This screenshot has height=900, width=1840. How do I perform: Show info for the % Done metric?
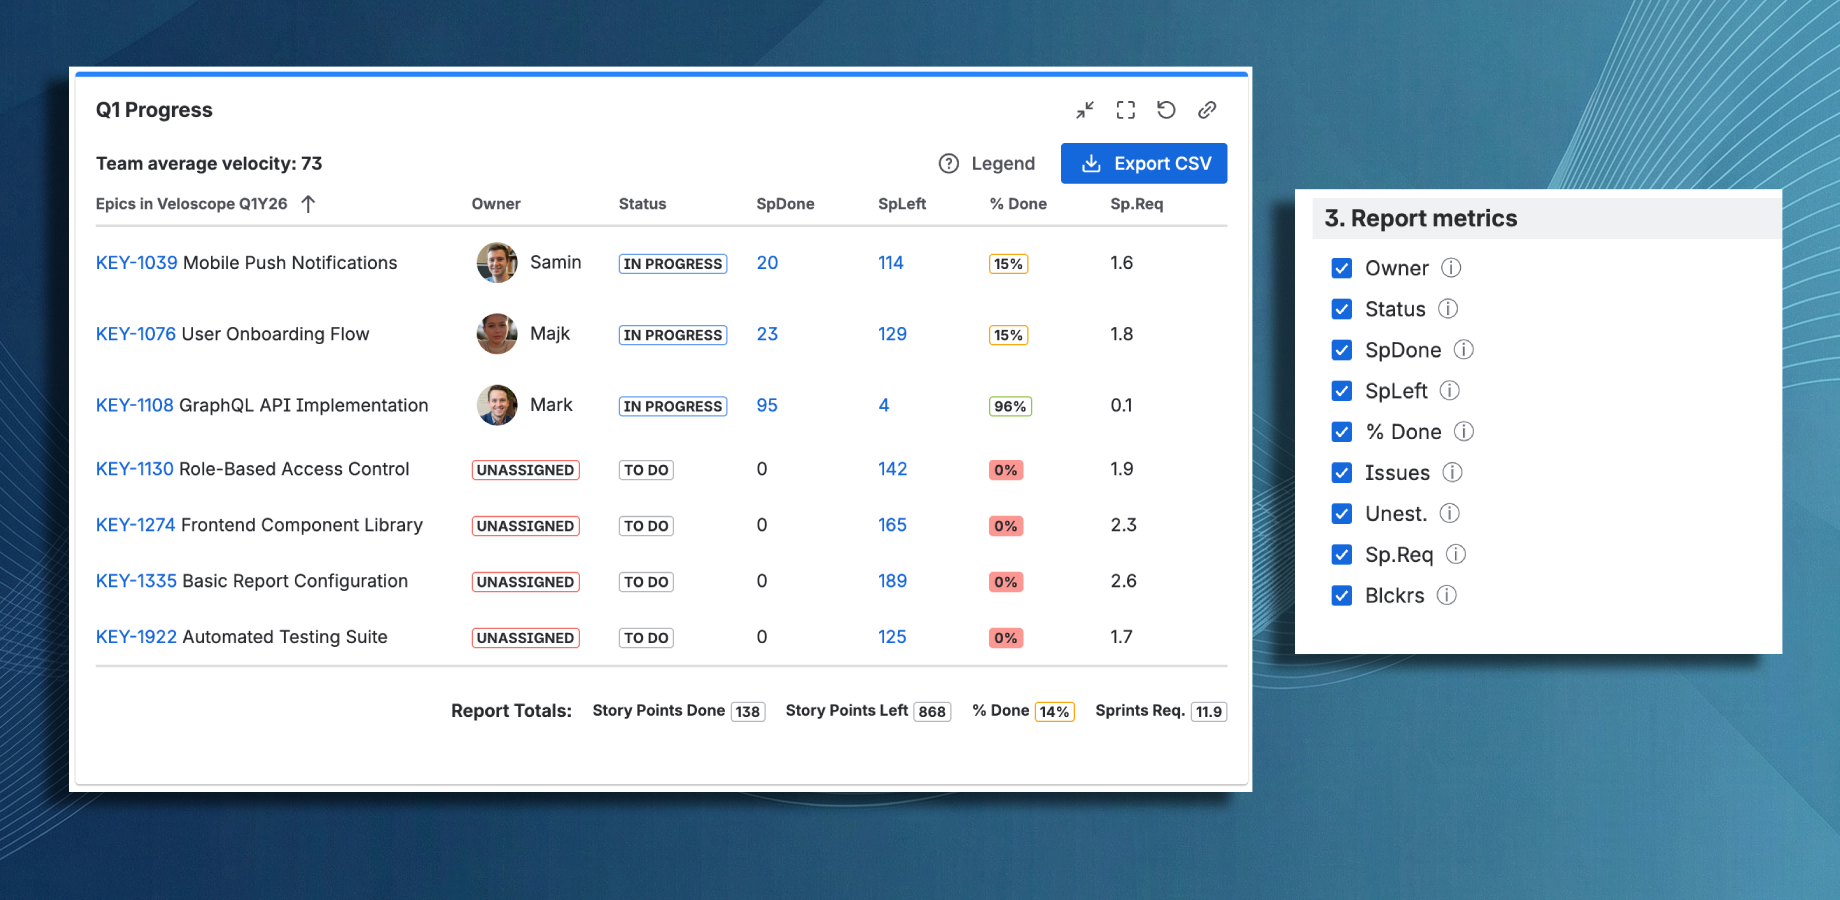point(1464,432)
